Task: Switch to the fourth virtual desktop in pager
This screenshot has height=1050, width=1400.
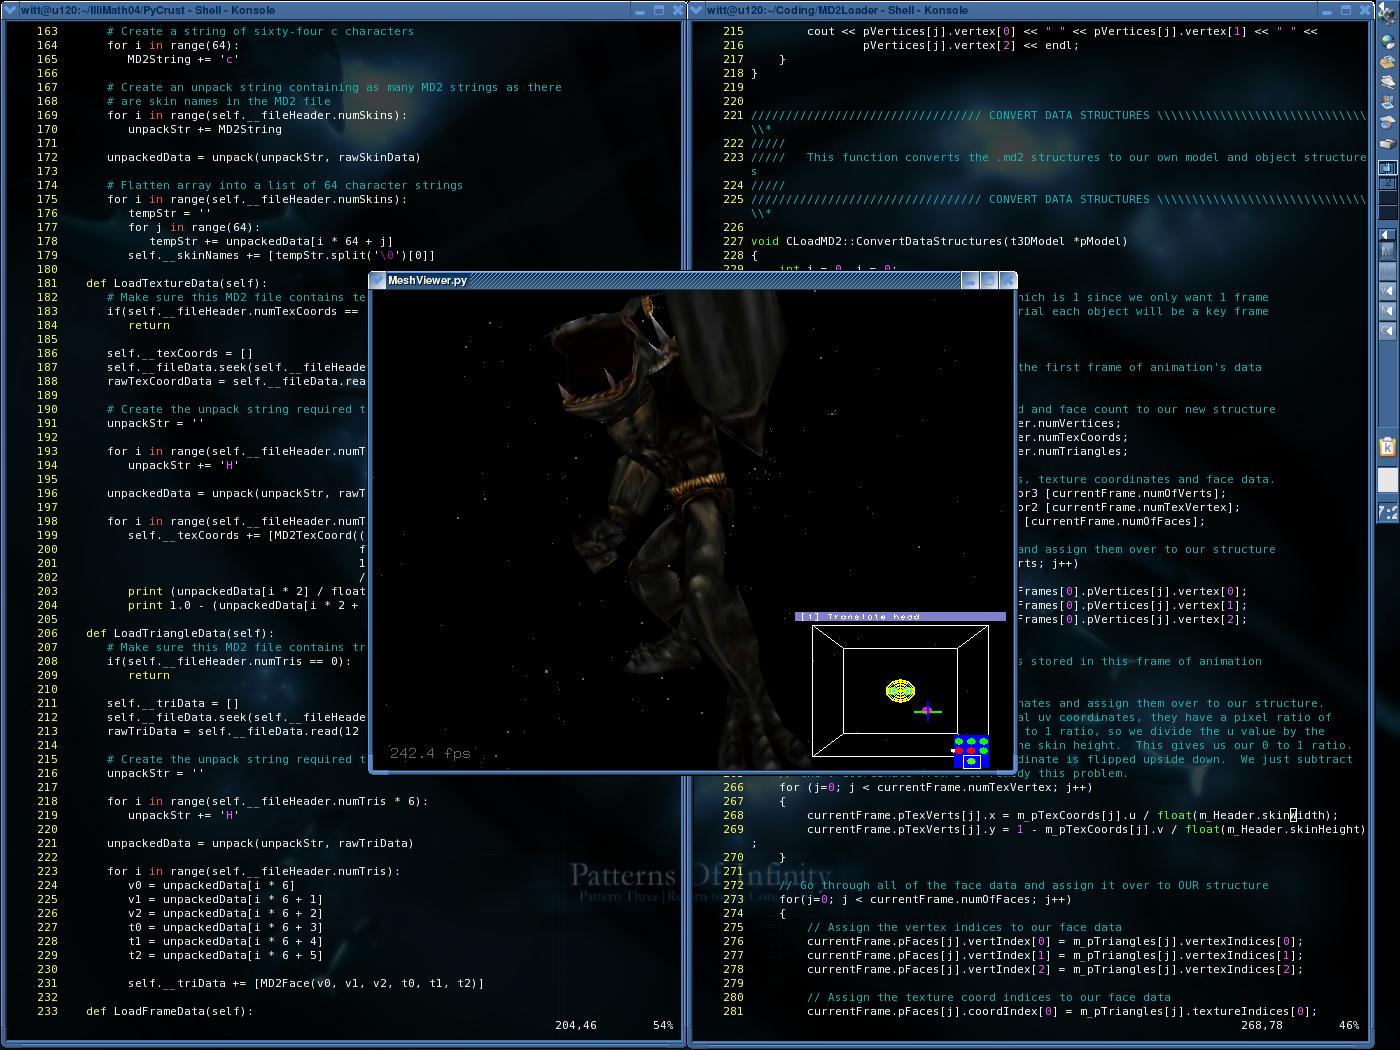Action: coord(1388,213)
